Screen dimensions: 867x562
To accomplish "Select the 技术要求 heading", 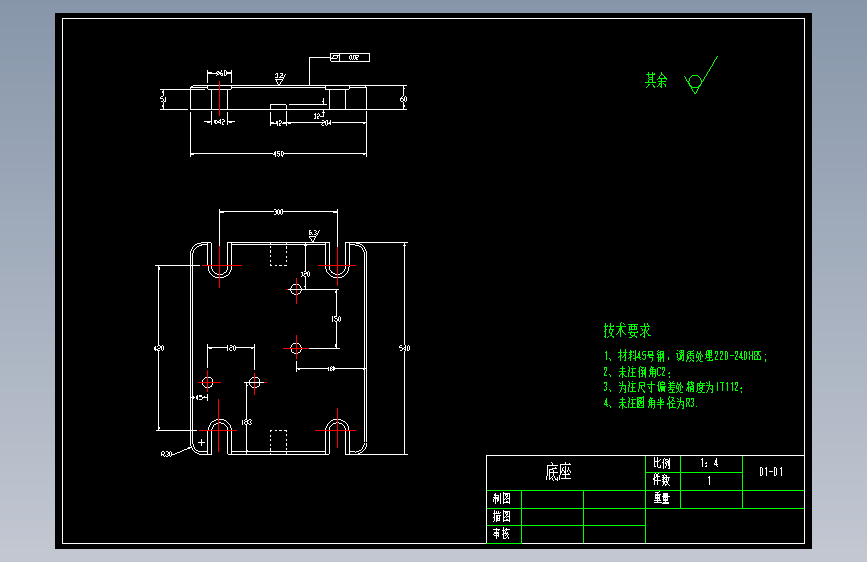I will tap(627, 331).
